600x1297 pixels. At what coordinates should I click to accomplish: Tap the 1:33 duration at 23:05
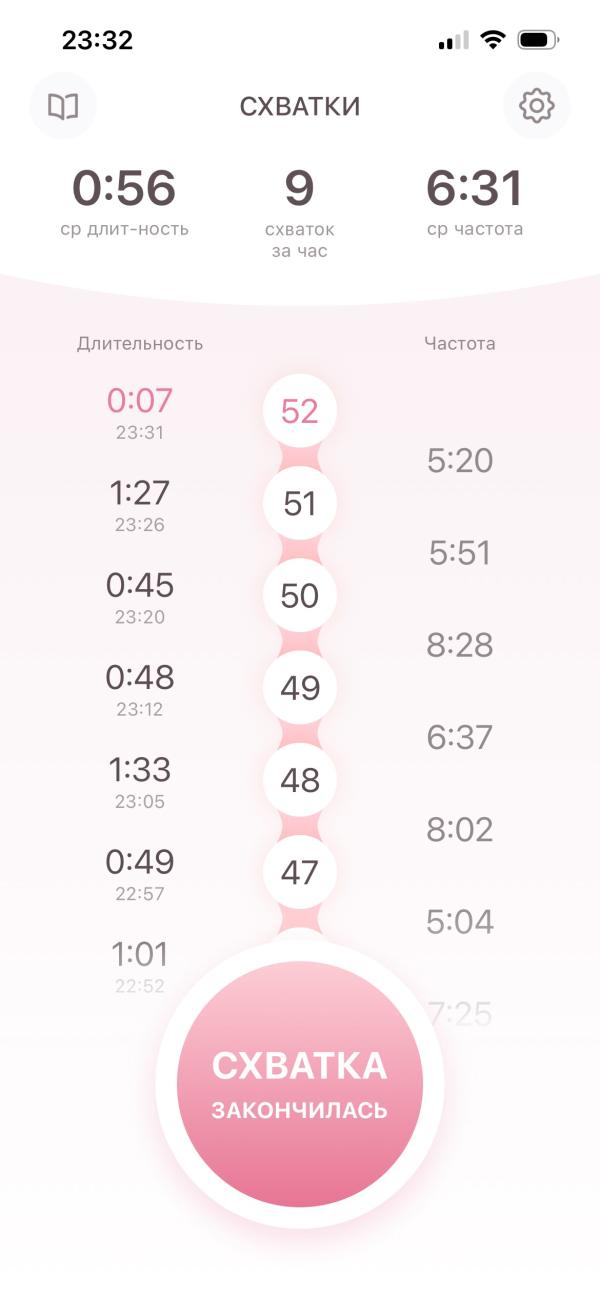[x=140, y=770]
